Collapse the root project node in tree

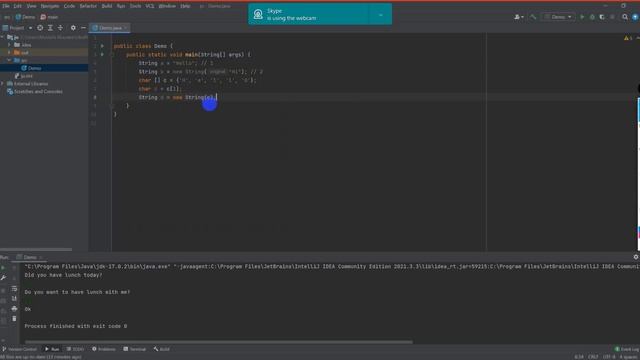coord(3,37)
